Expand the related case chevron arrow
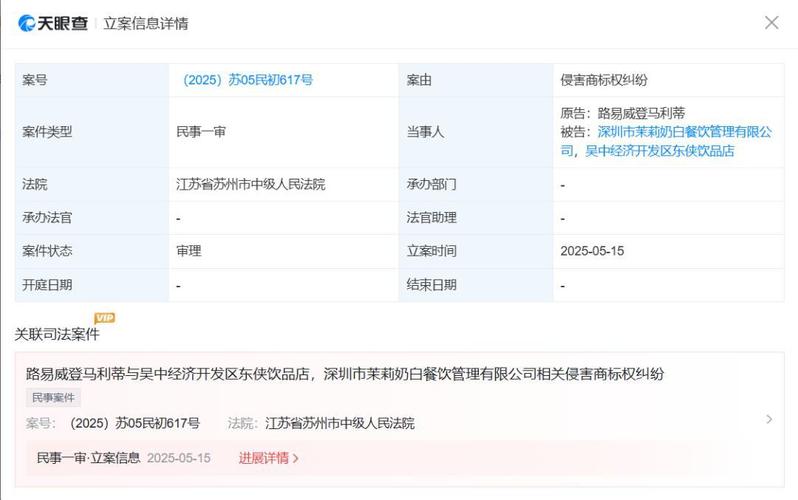 click(769, 419)
